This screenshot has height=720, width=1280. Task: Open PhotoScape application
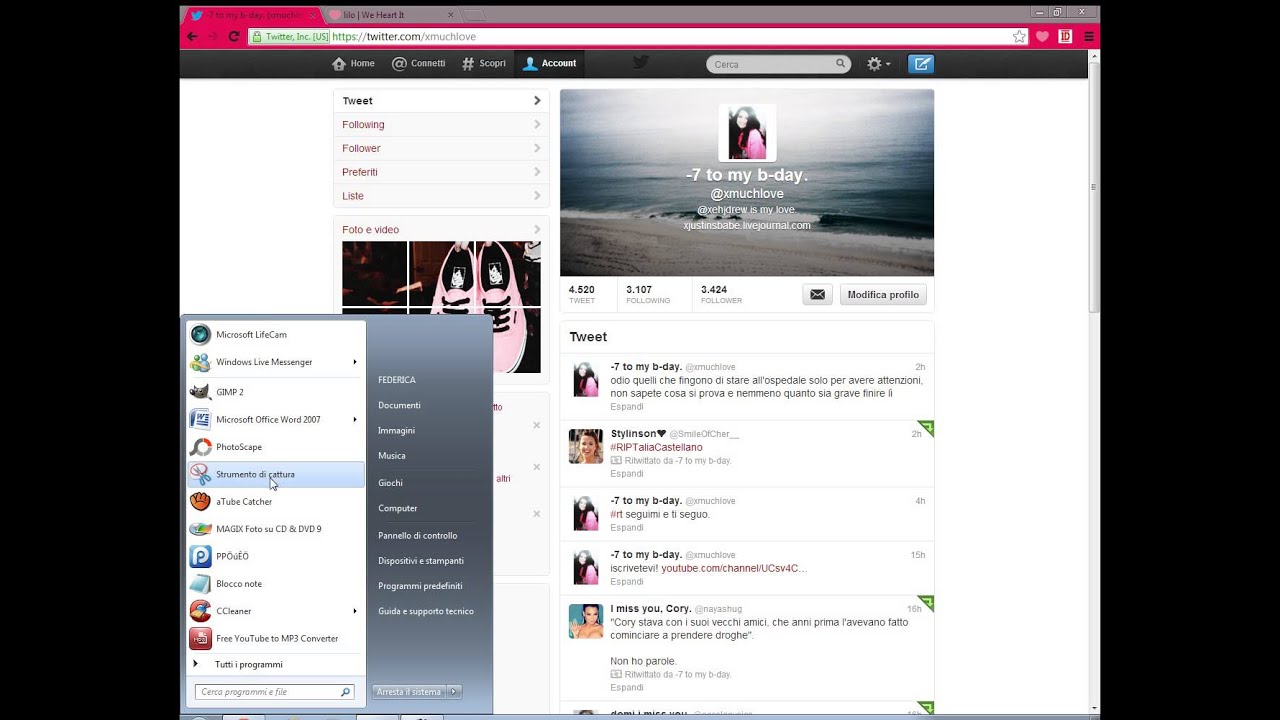(276, 447)
